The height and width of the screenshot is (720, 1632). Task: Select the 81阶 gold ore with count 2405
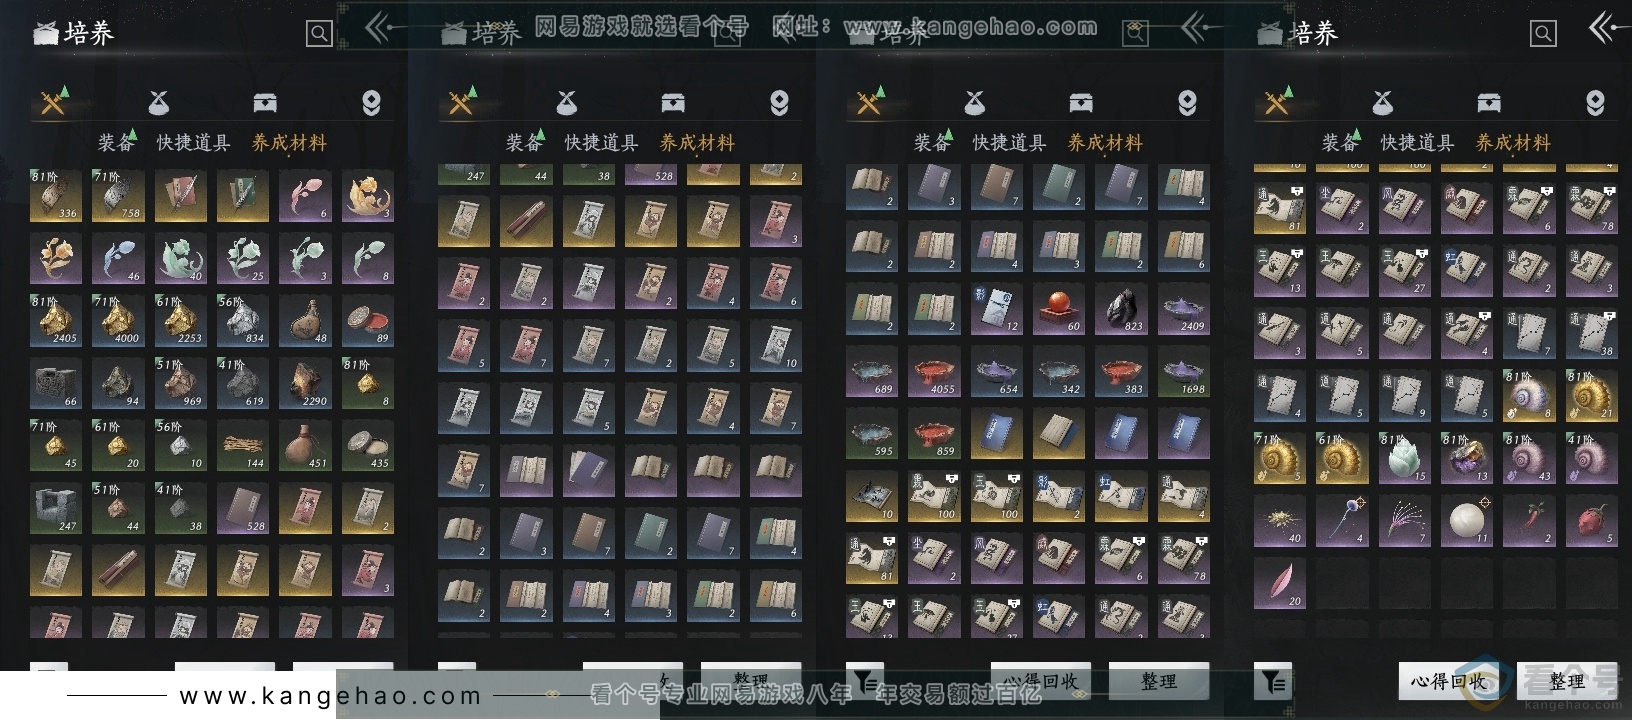55,320
